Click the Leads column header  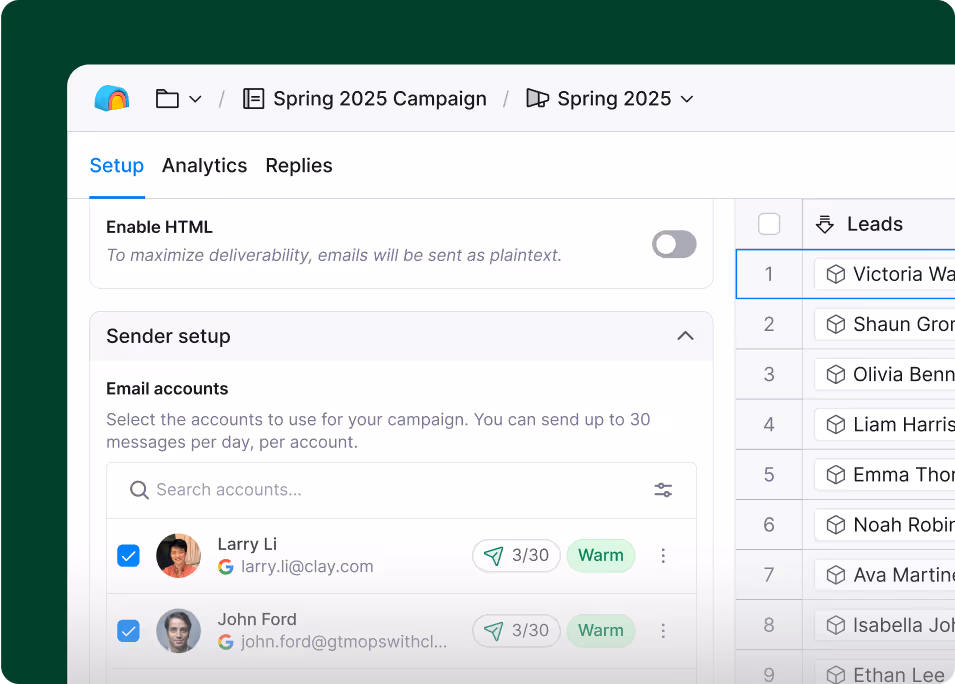878,224
